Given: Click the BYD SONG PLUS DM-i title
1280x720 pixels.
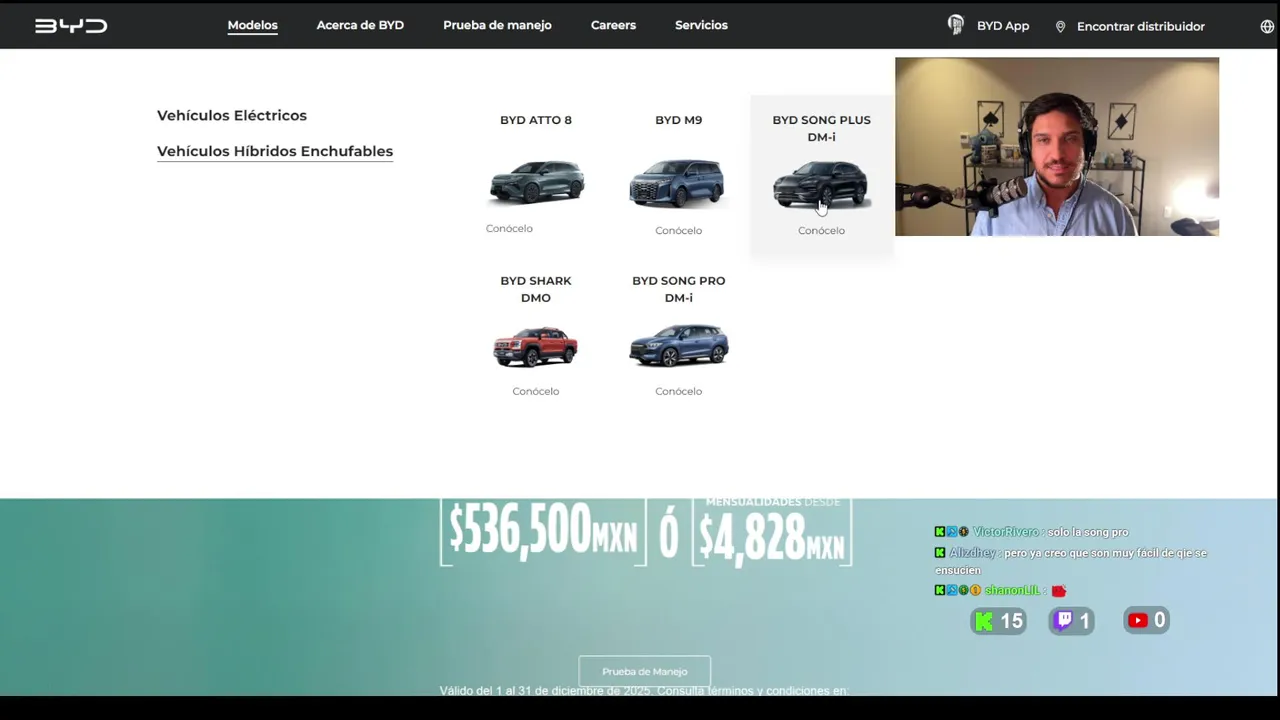Looking at the screenshot, I should click(821, 128).
